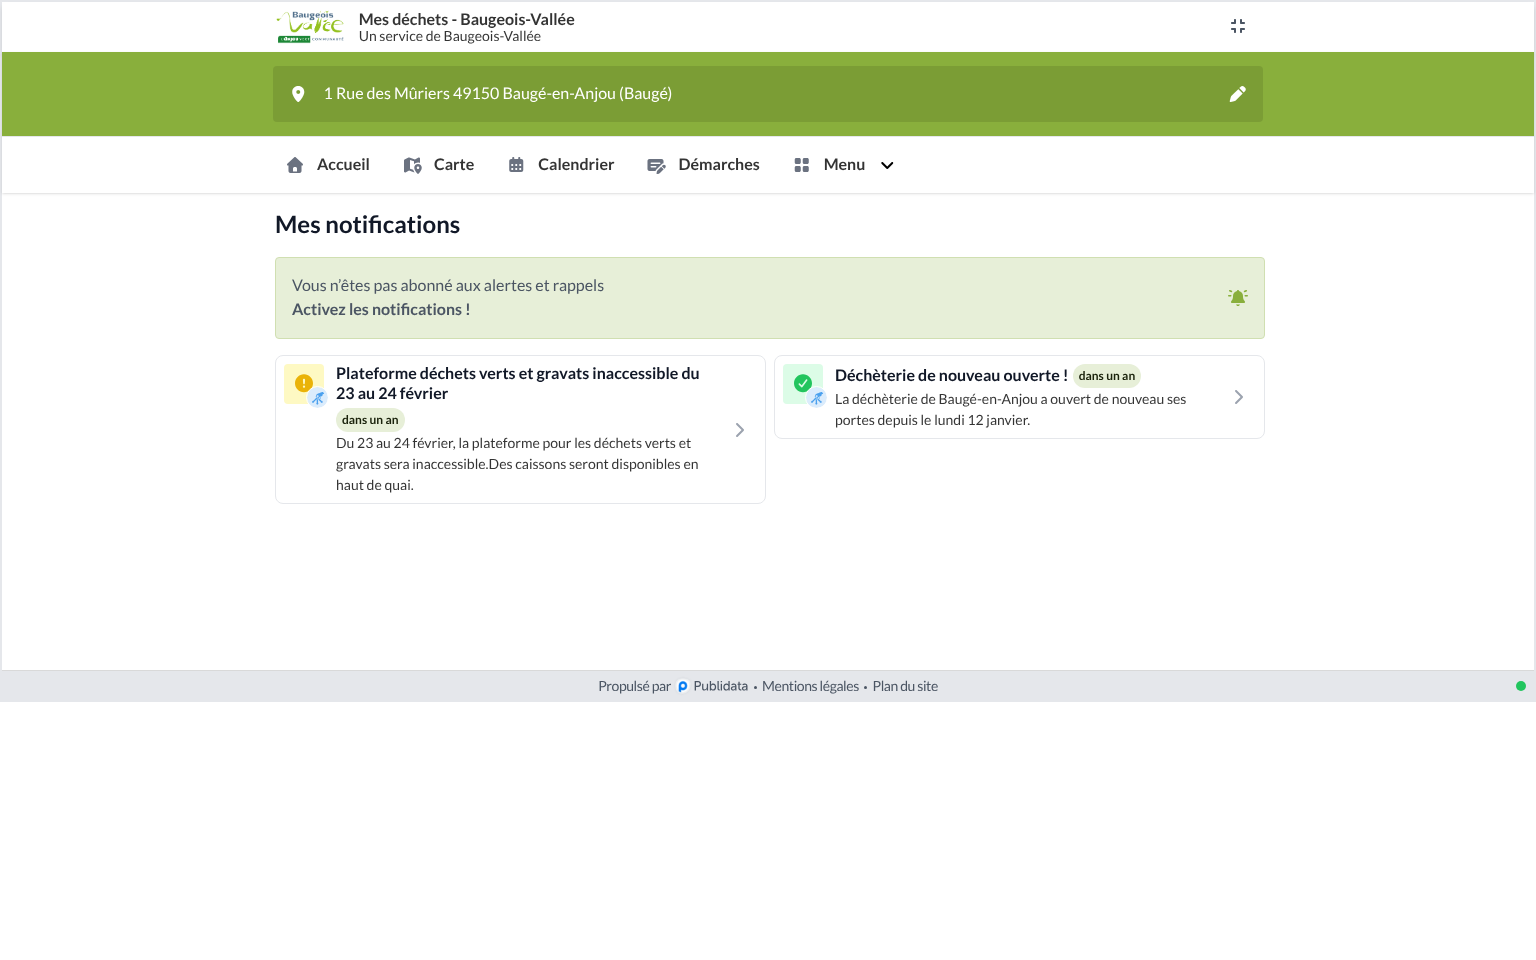Click 'Mes déchets - Baugeois-Vallée' title
The image size is (1536, 960).
tap(466, 19)
